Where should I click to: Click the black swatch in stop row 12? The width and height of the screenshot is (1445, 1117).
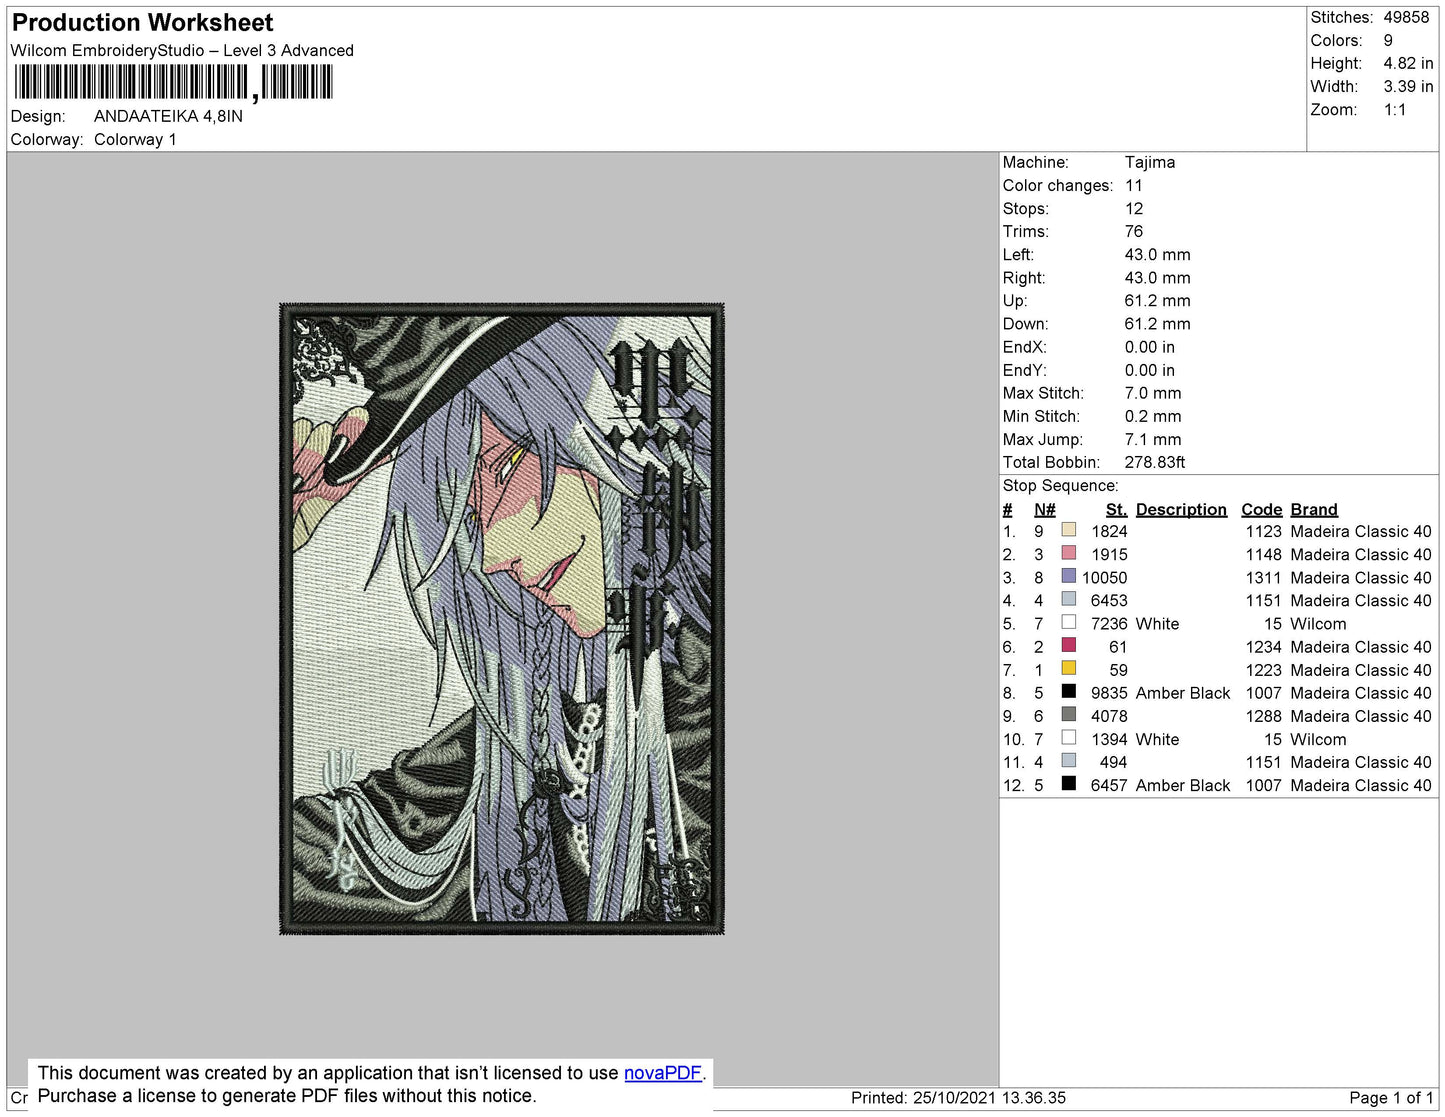tap(1069, 783)
